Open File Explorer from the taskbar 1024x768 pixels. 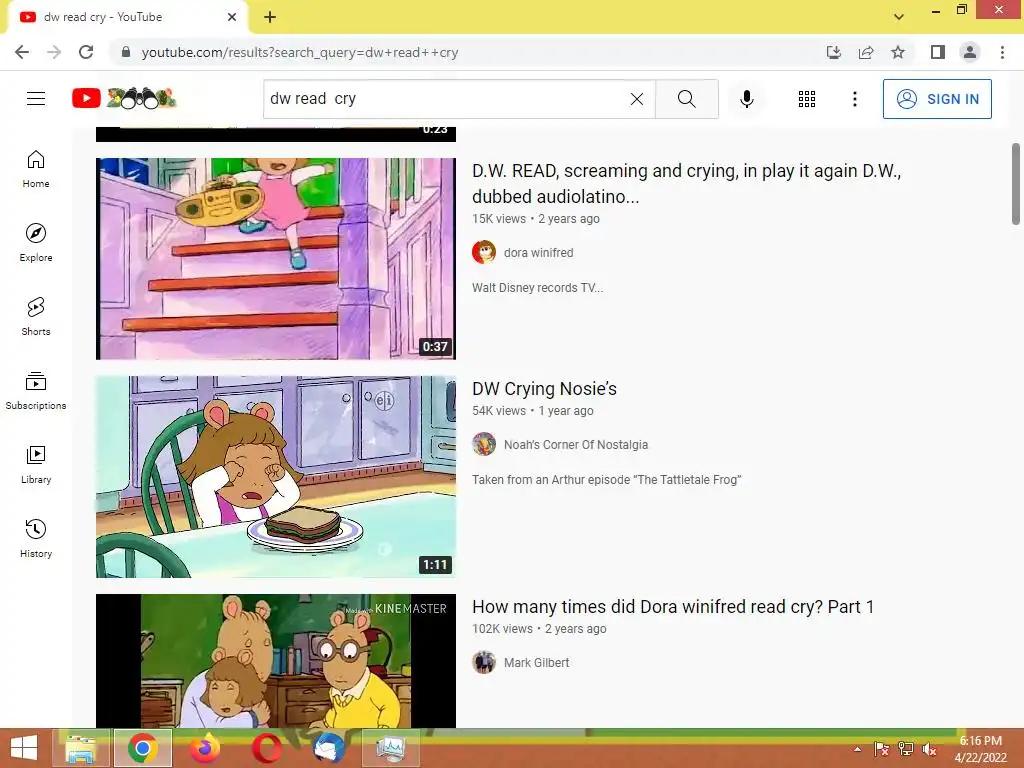click(80, 748)
